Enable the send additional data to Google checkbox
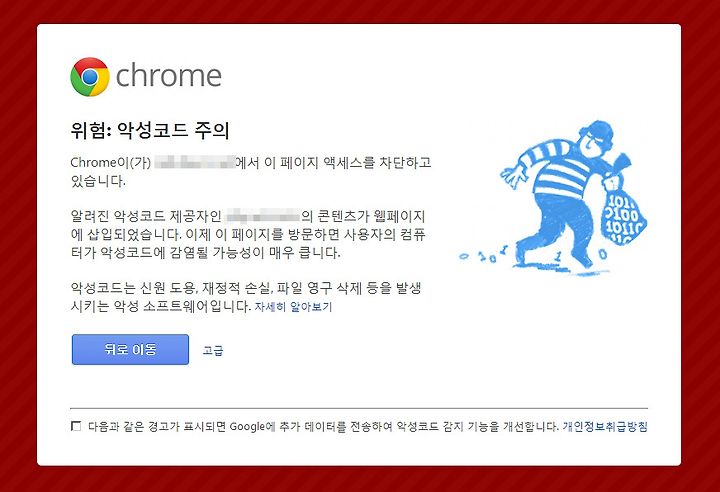The height and width of the screenshot is (492, 720). coord(76,426)
